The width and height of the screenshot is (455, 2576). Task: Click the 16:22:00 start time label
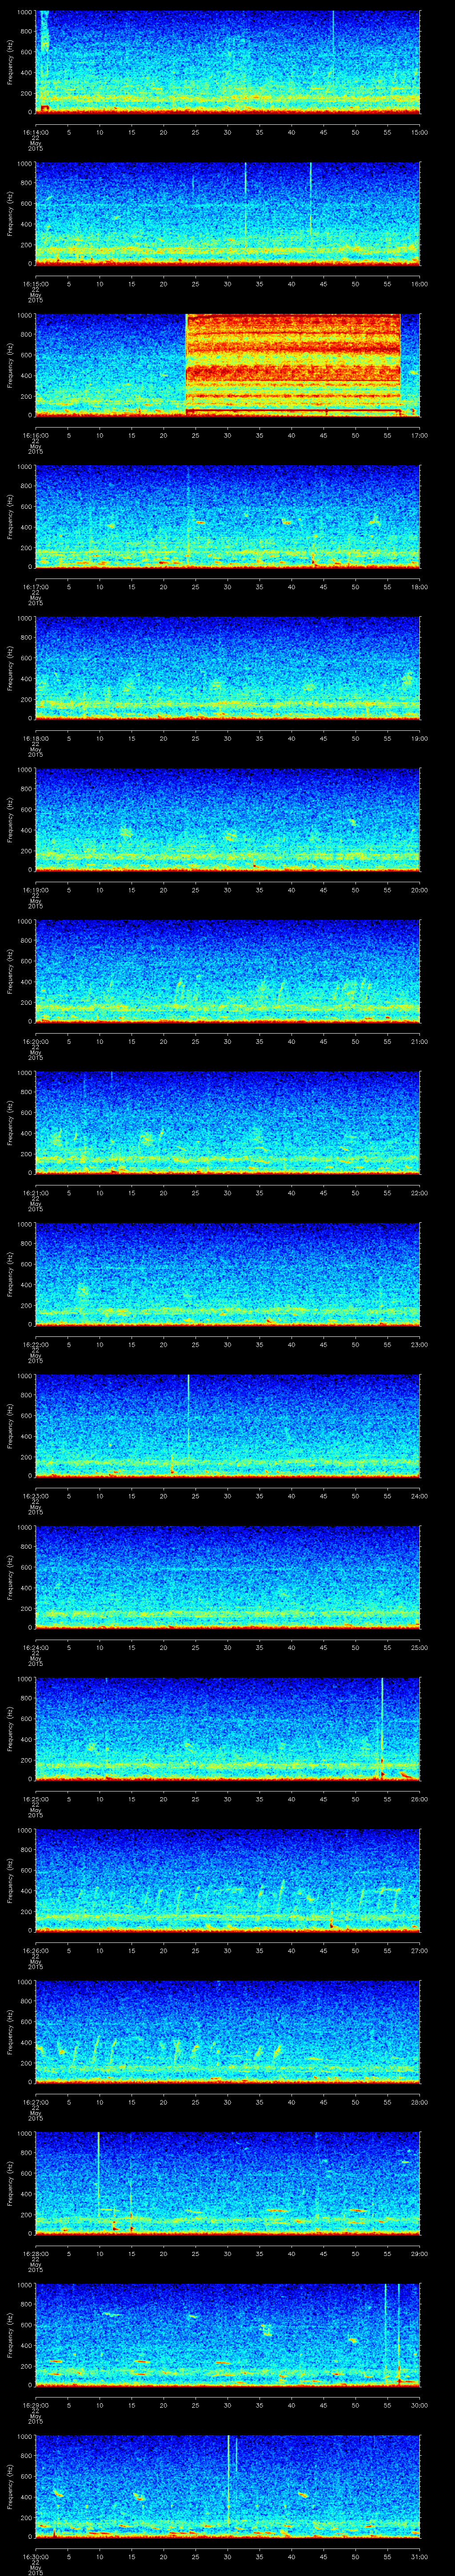35,1344
